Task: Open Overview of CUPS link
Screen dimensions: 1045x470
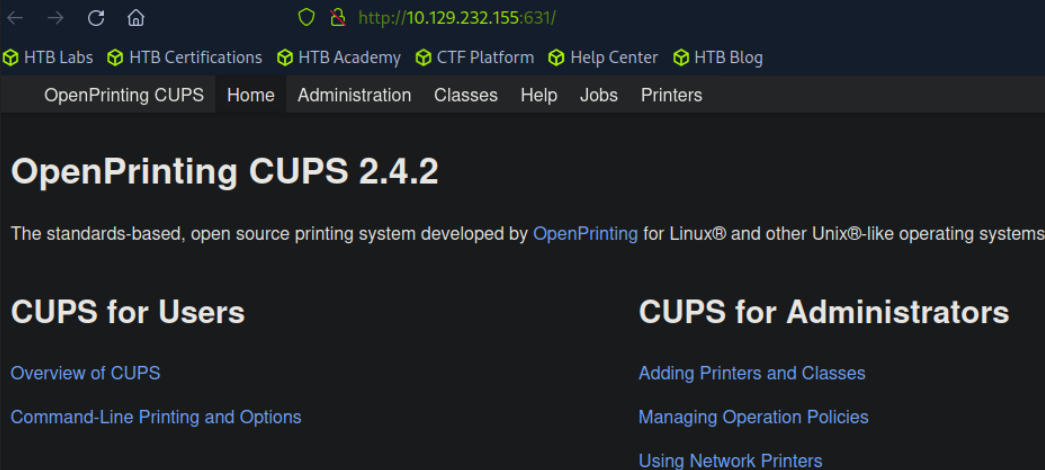Action: coord(85,373)
